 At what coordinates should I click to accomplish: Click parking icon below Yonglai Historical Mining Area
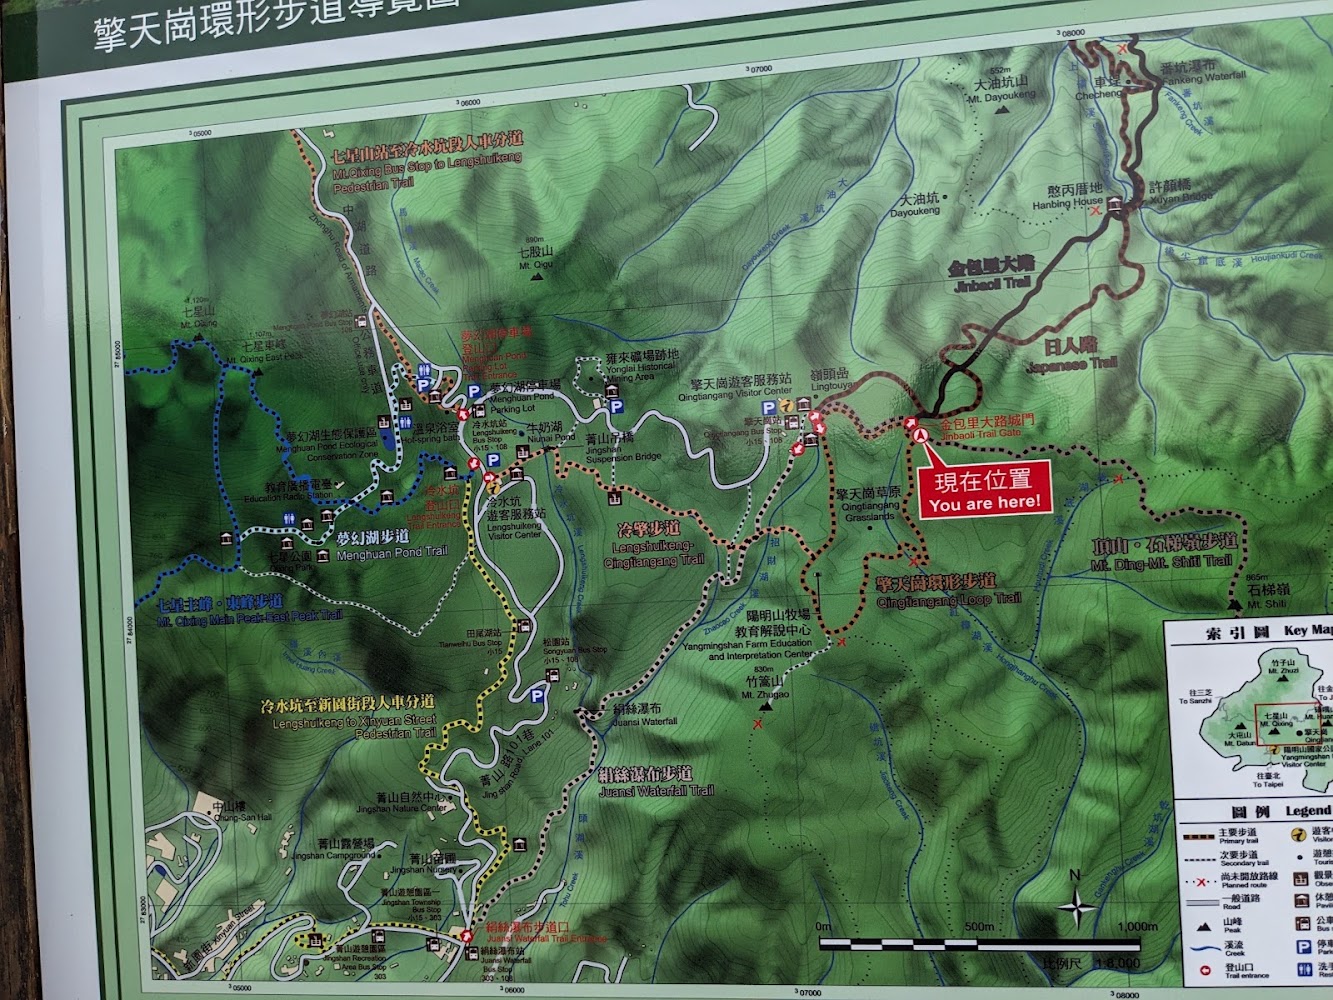click(x=616, y=407)
